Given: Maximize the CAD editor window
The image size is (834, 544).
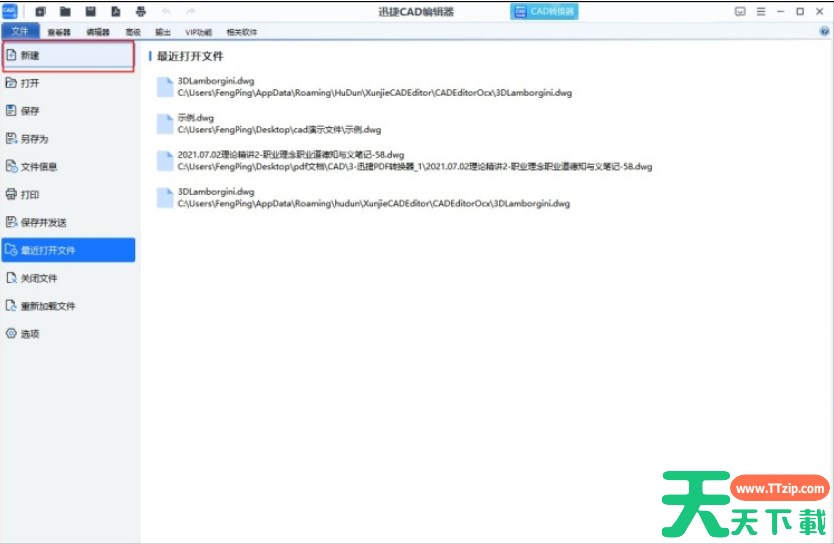Looking at the screenshot, I should pos(800,11).
